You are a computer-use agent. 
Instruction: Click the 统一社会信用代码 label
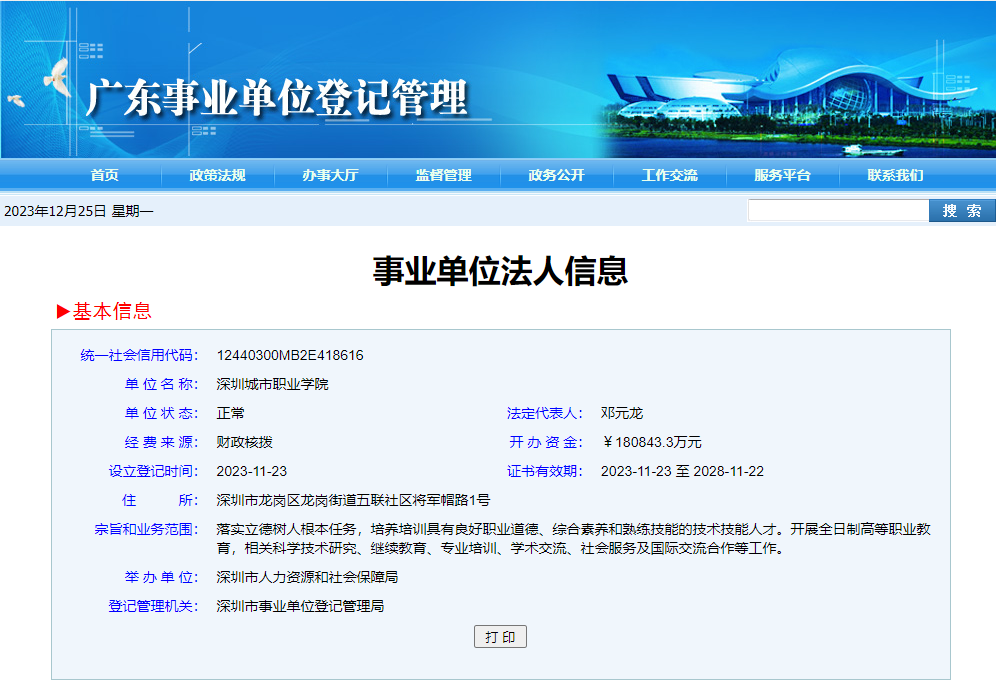point(139,355)
